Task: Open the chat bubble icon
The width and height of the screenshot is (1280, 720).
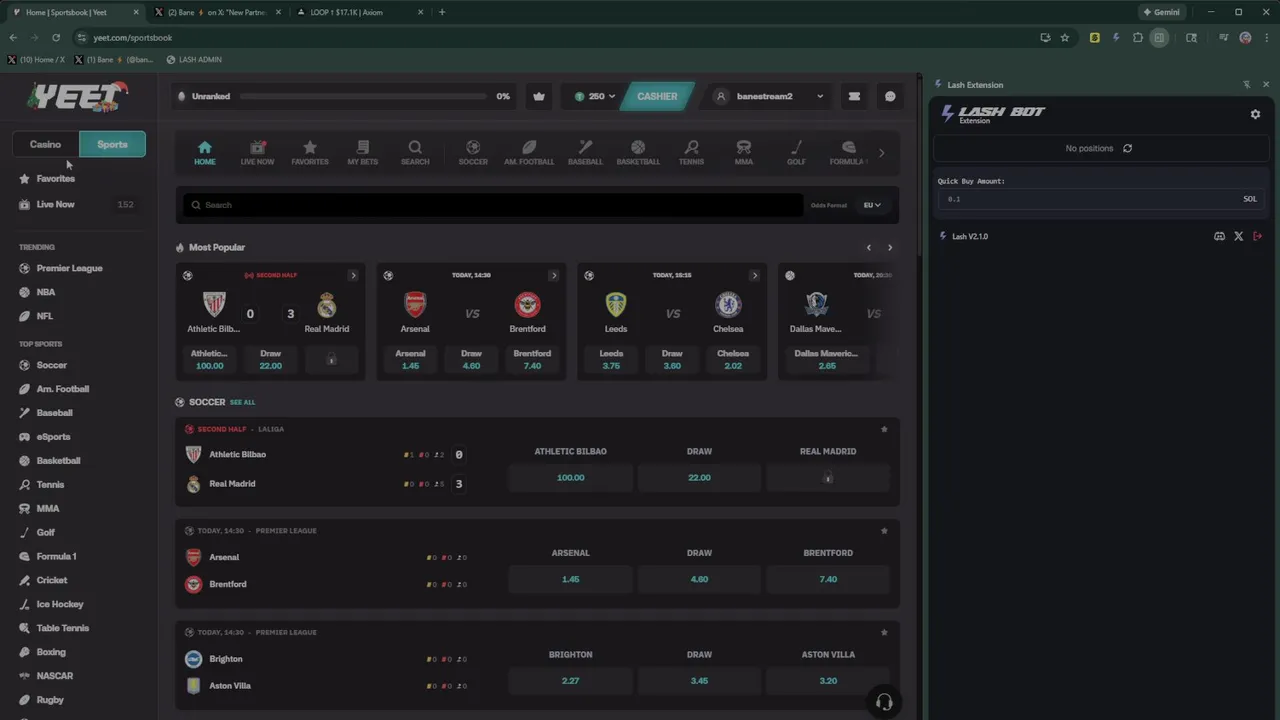Action: tap(890, 96)
